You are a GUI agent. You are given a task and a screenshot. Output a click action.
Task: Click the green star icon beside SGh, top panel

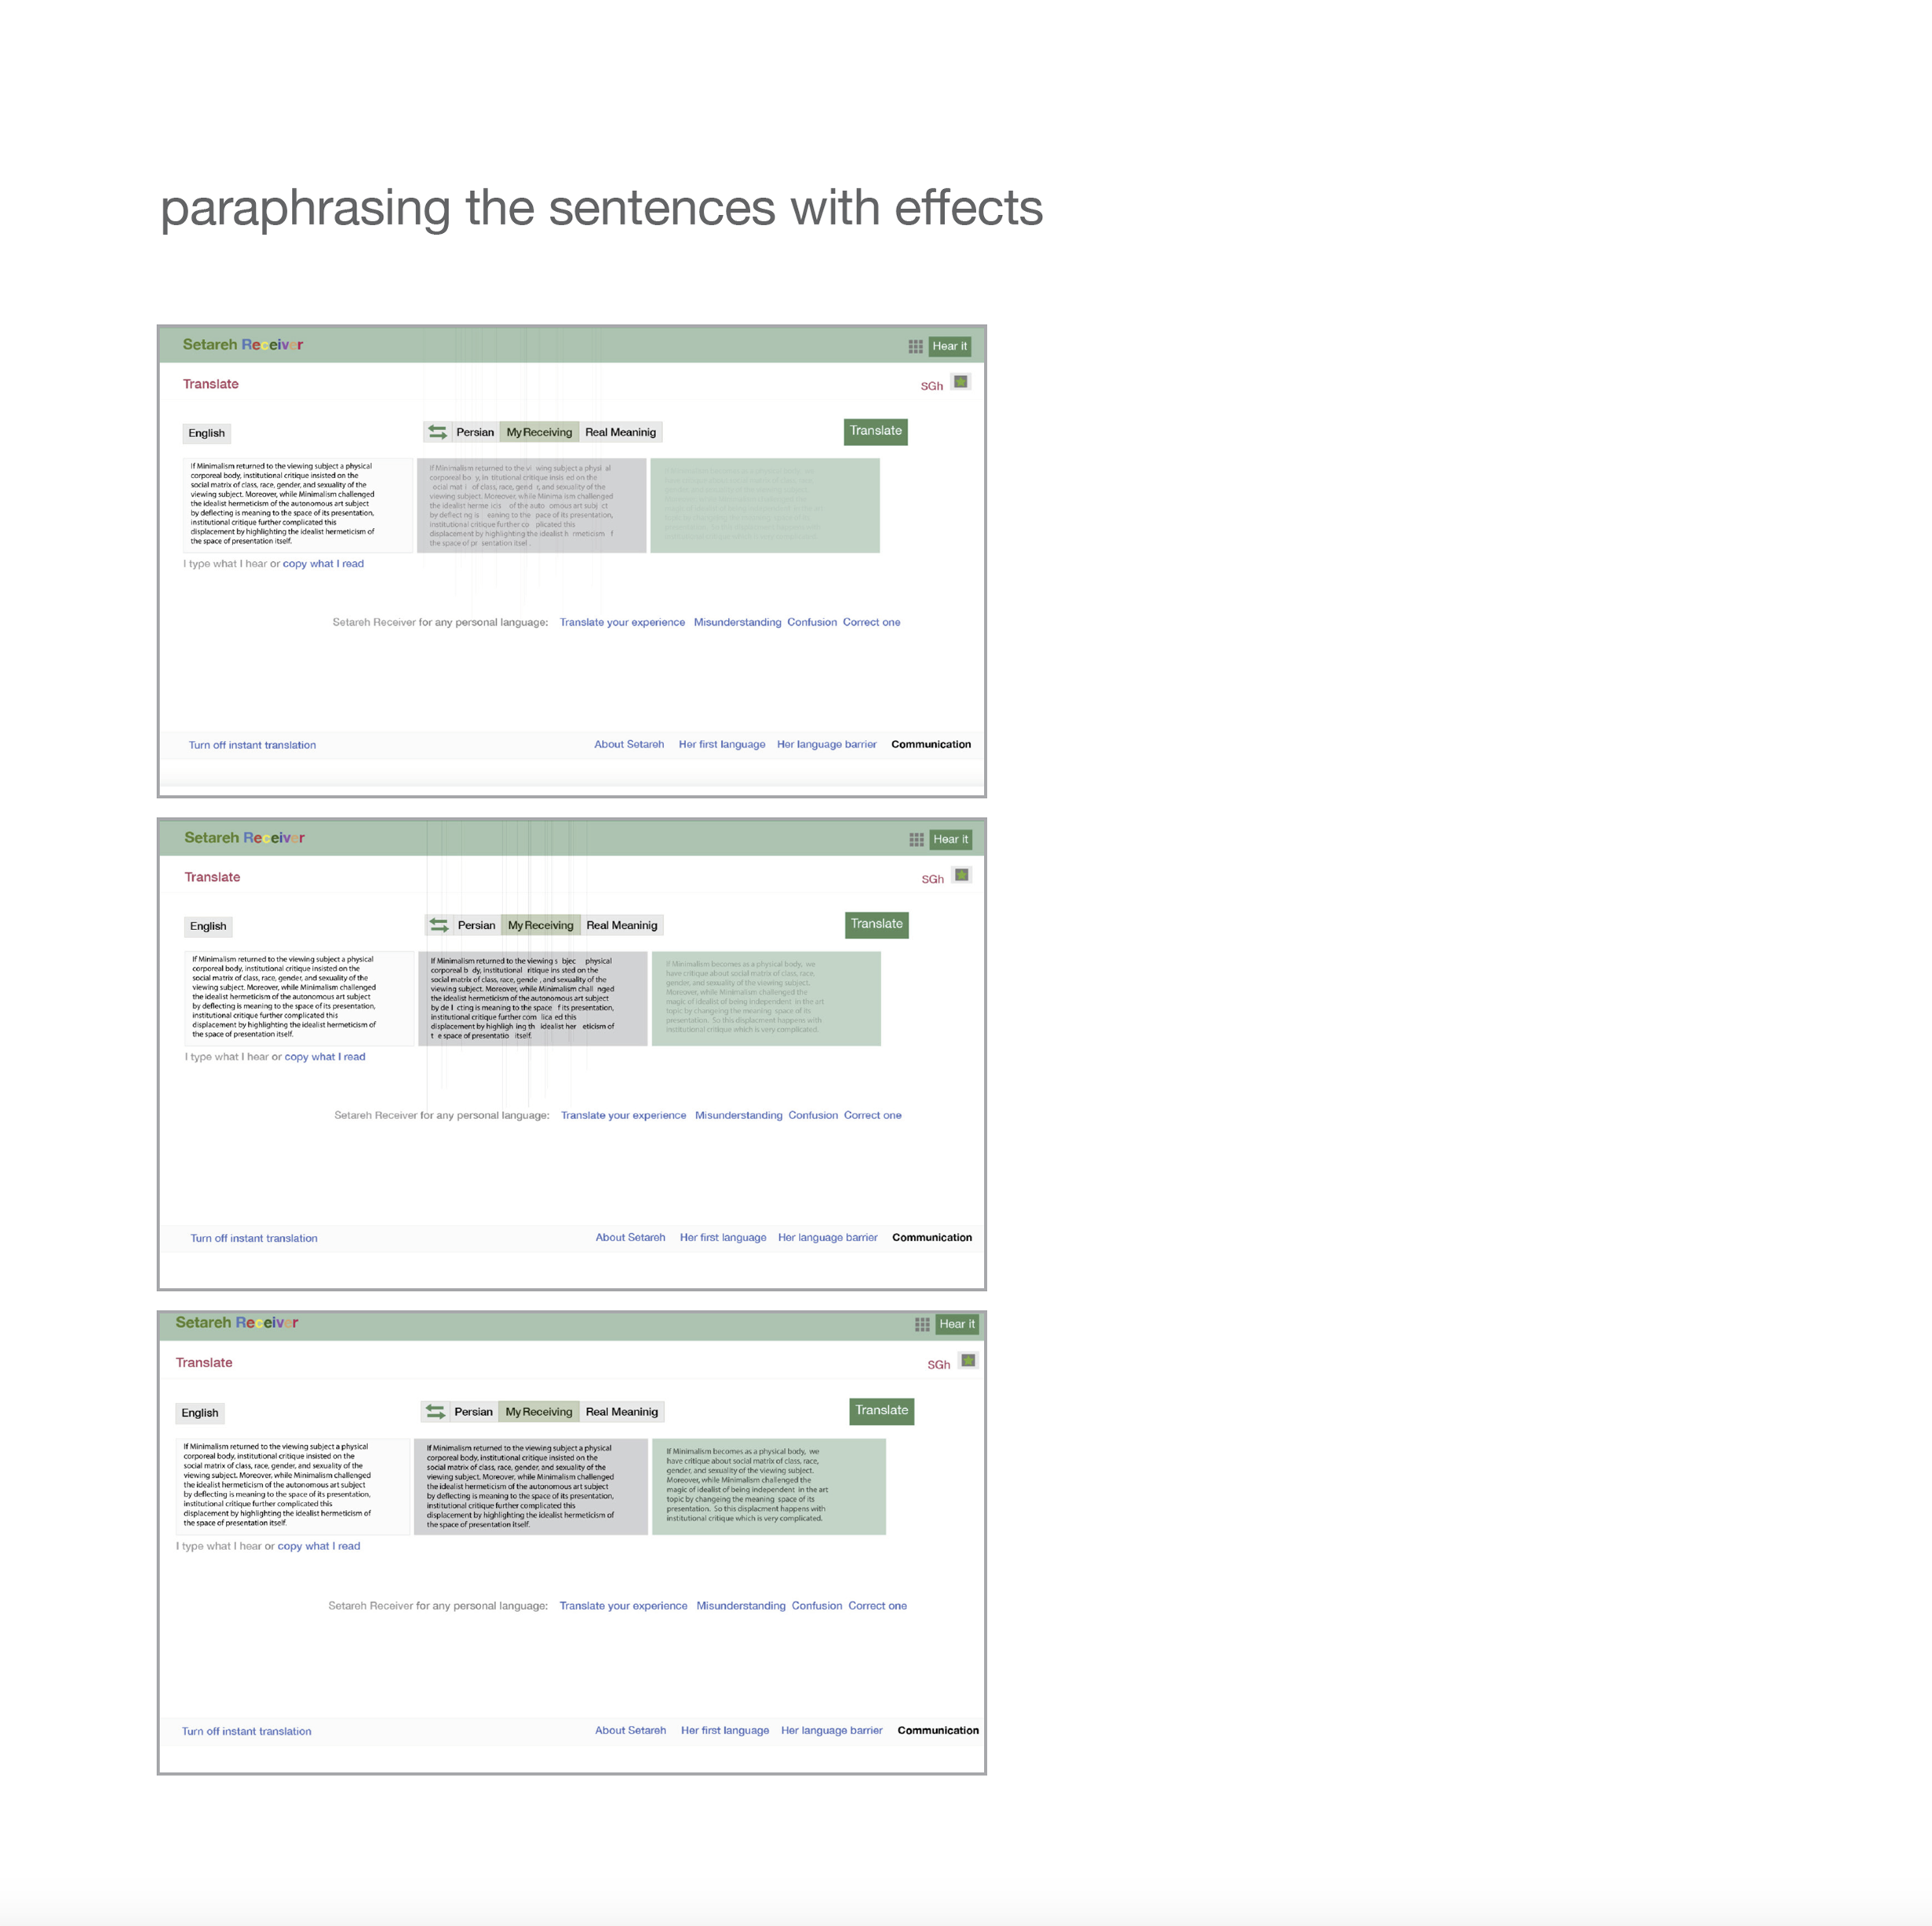click(961, 382)
